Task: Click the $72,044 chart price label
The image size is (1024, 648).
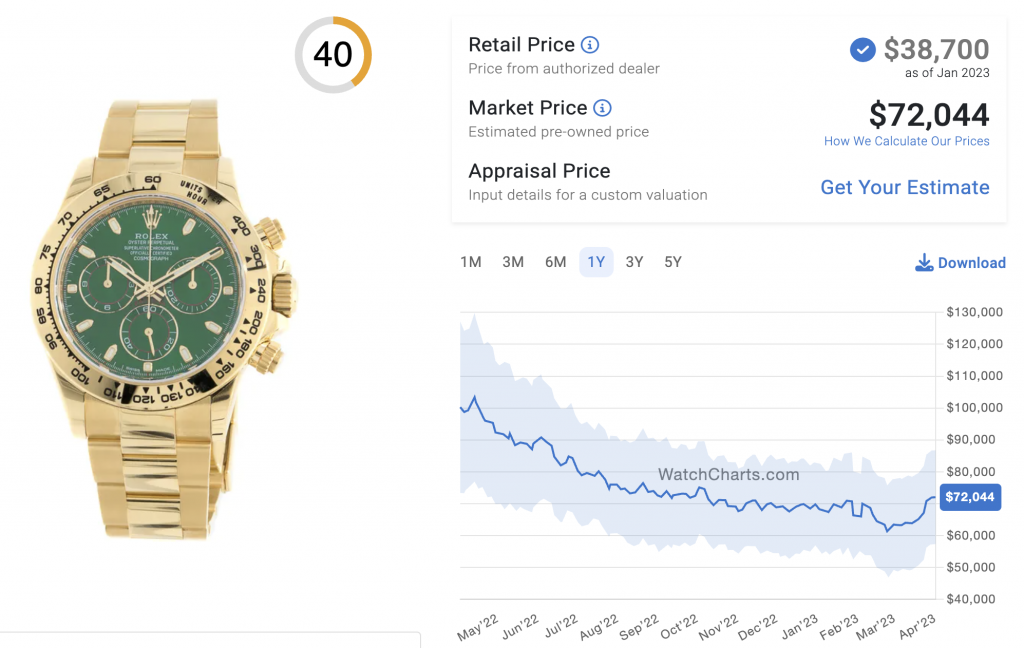Action: tap(970, 497)
